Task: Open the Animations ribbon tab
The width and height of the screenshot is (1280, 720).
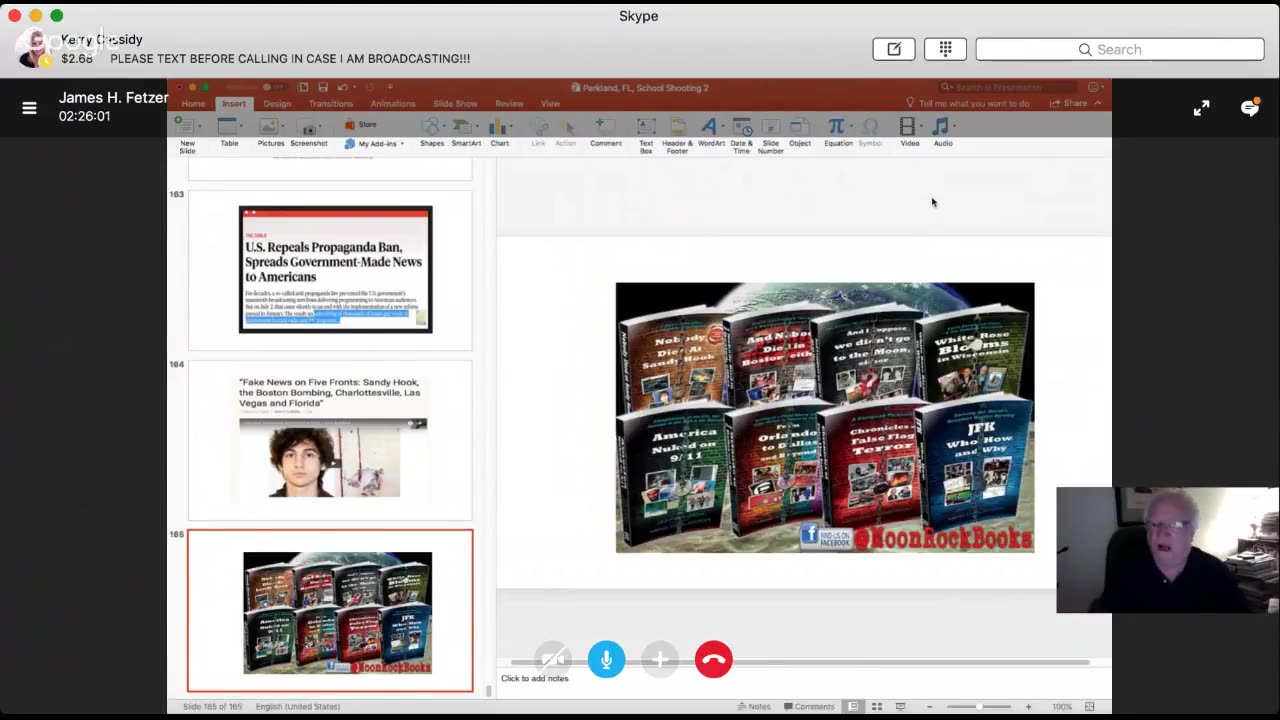Action: (393, 104)
